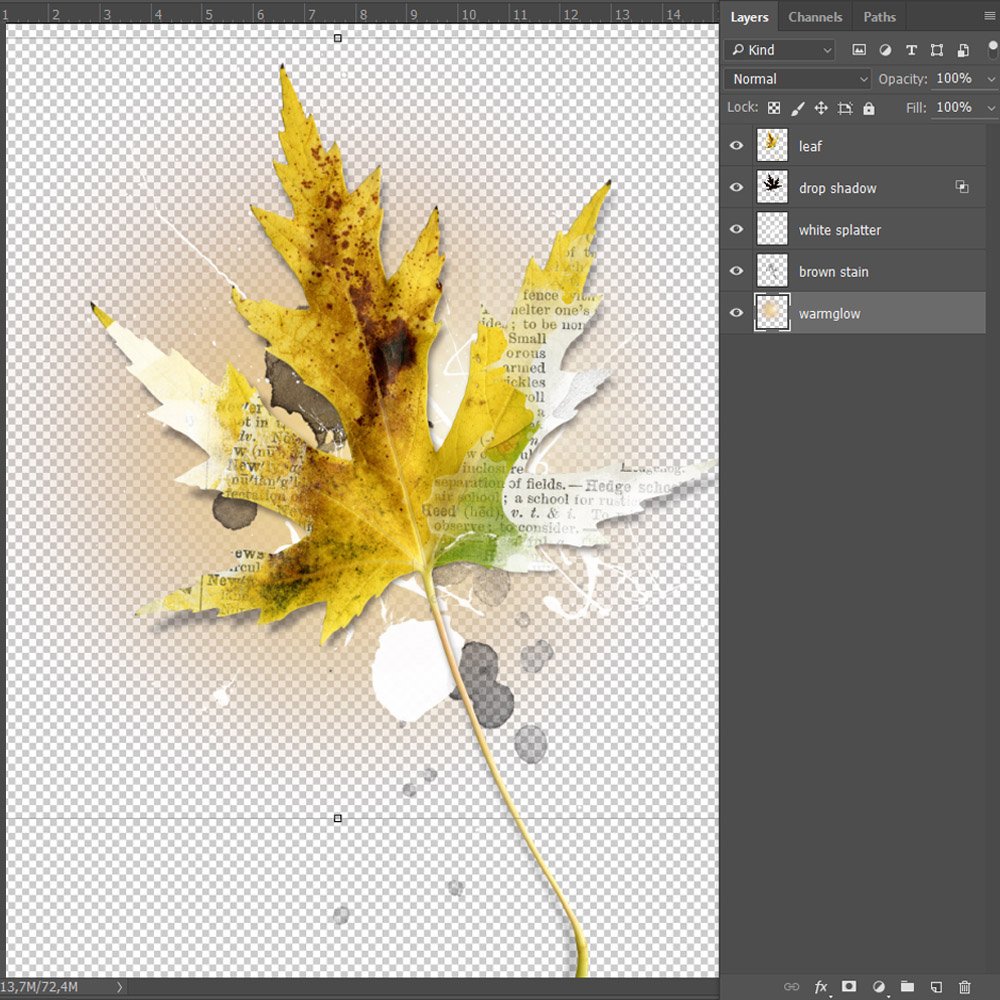Screen dimensions: 1000x1000
Task: Hide the leaf layer
Action: [x=737, y=146]
